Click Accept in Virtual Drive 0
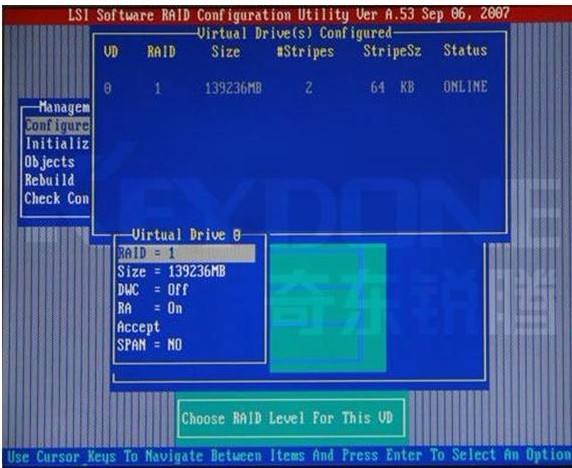This screenshot has width=572, height=468. click(138, 327)
